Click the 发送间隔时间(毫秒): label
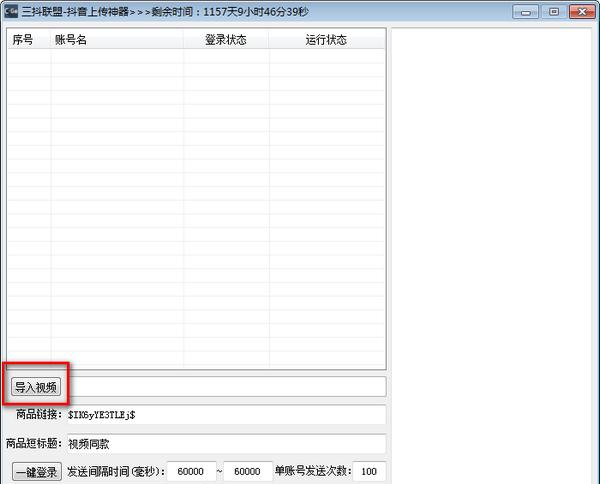Viewport: 600px width, 484px height. pos(116,471)
